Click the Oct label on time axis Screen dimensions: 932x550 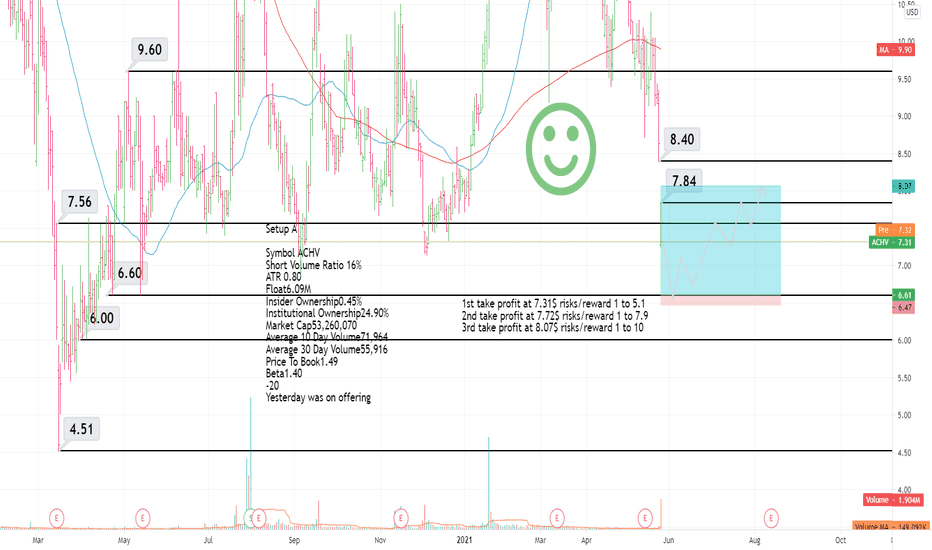click(840, 540)
